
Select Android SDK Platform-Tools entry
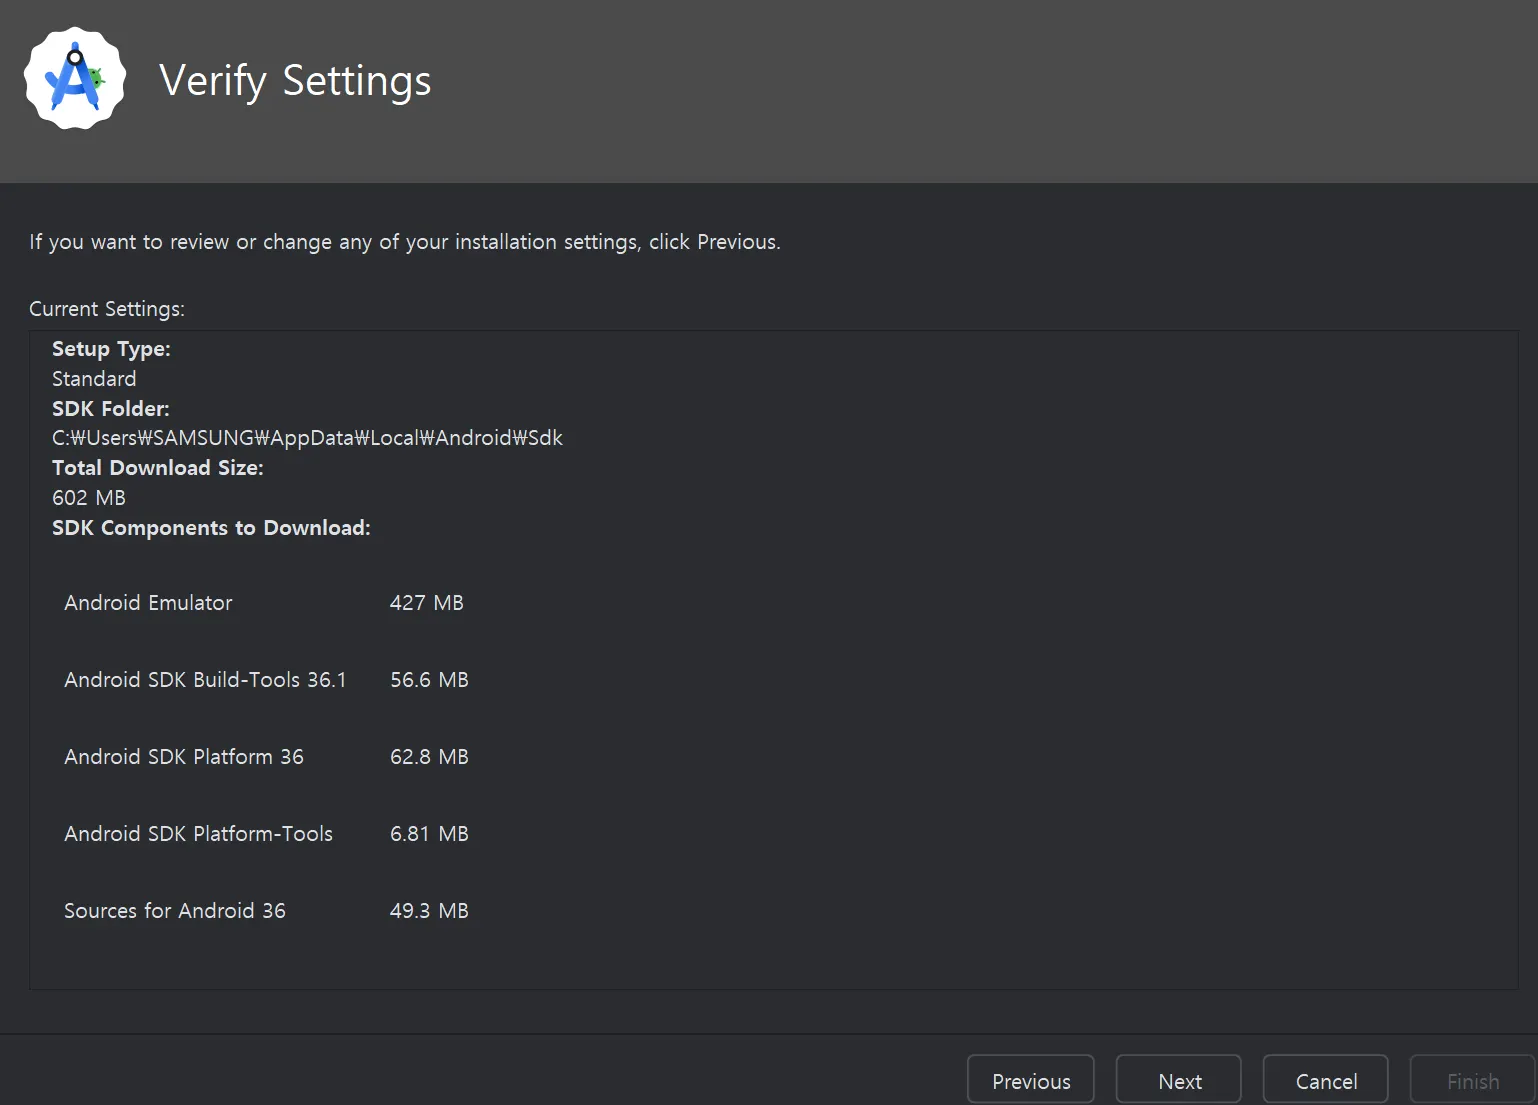[198, 834]
